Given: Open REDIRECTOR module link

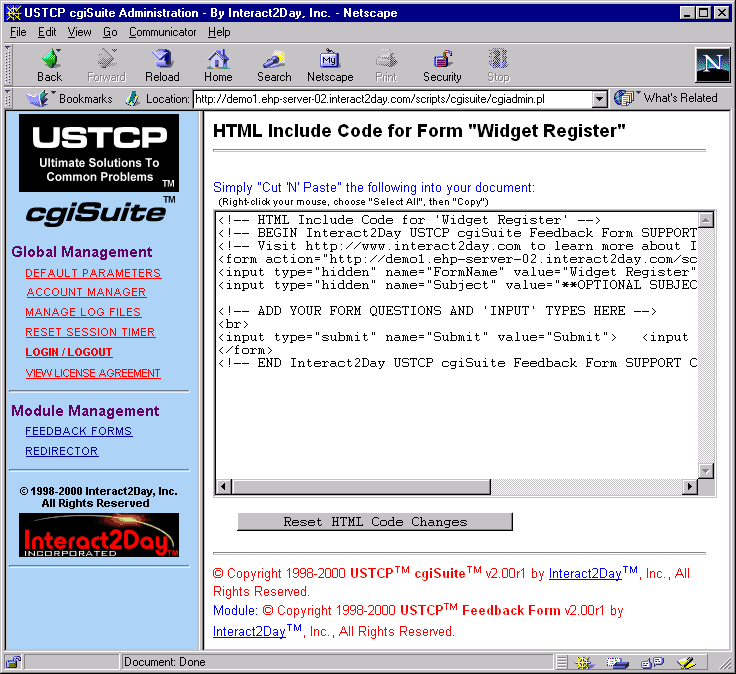Looking at the screenshot, I should coord(61,451).
